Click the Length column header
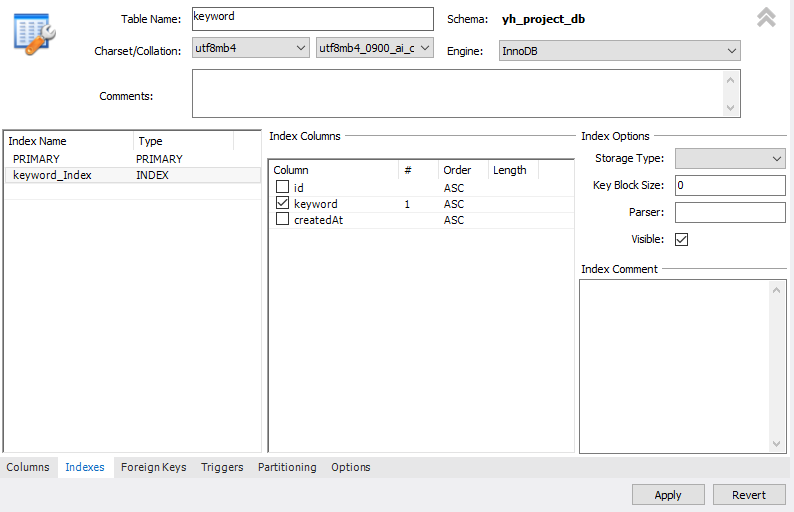 [513, 170]
